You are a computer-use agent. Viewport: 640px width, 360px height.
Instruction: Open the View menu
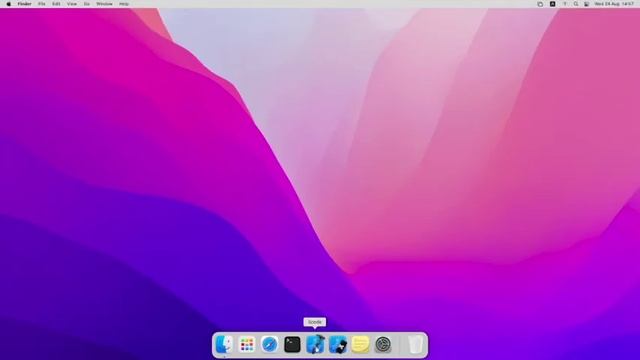click(72, 4)
